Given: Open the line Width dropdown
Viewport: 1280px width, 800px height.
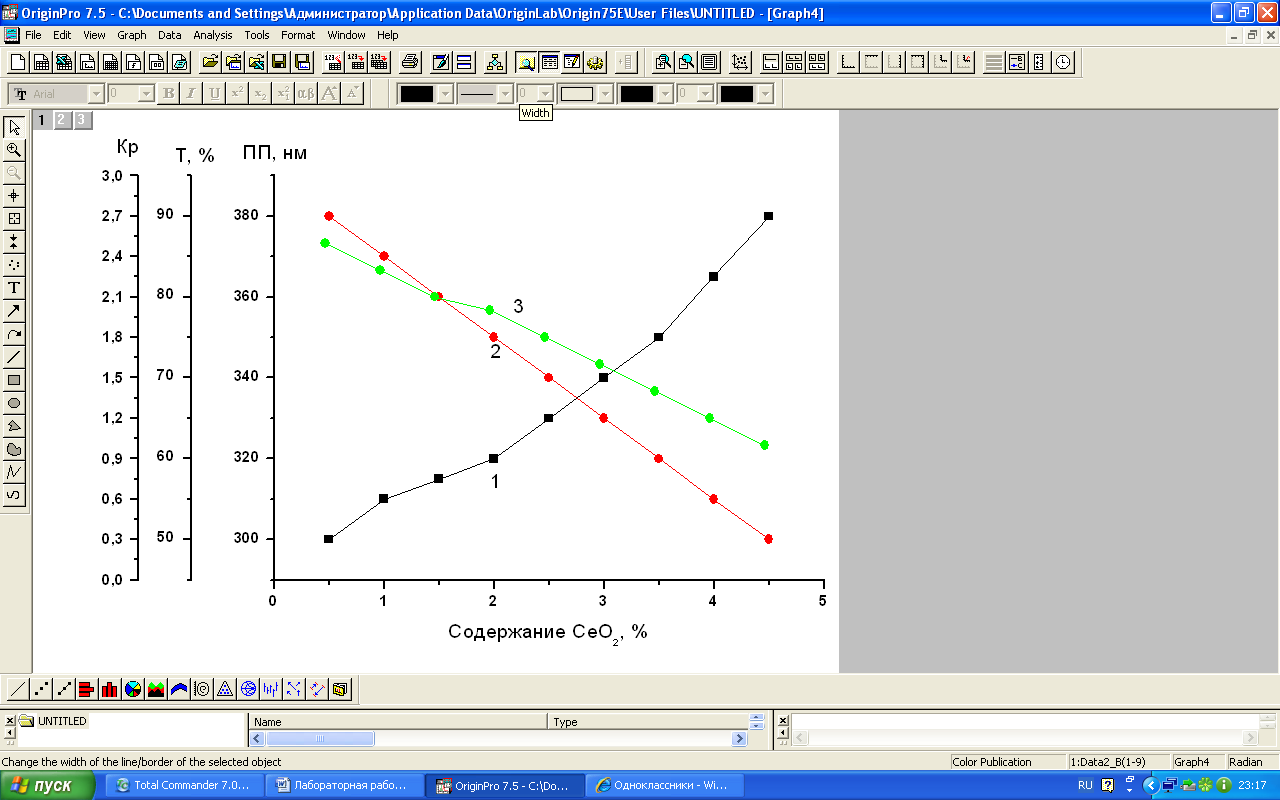Looking at the screenshot, I should pos(545,93).
